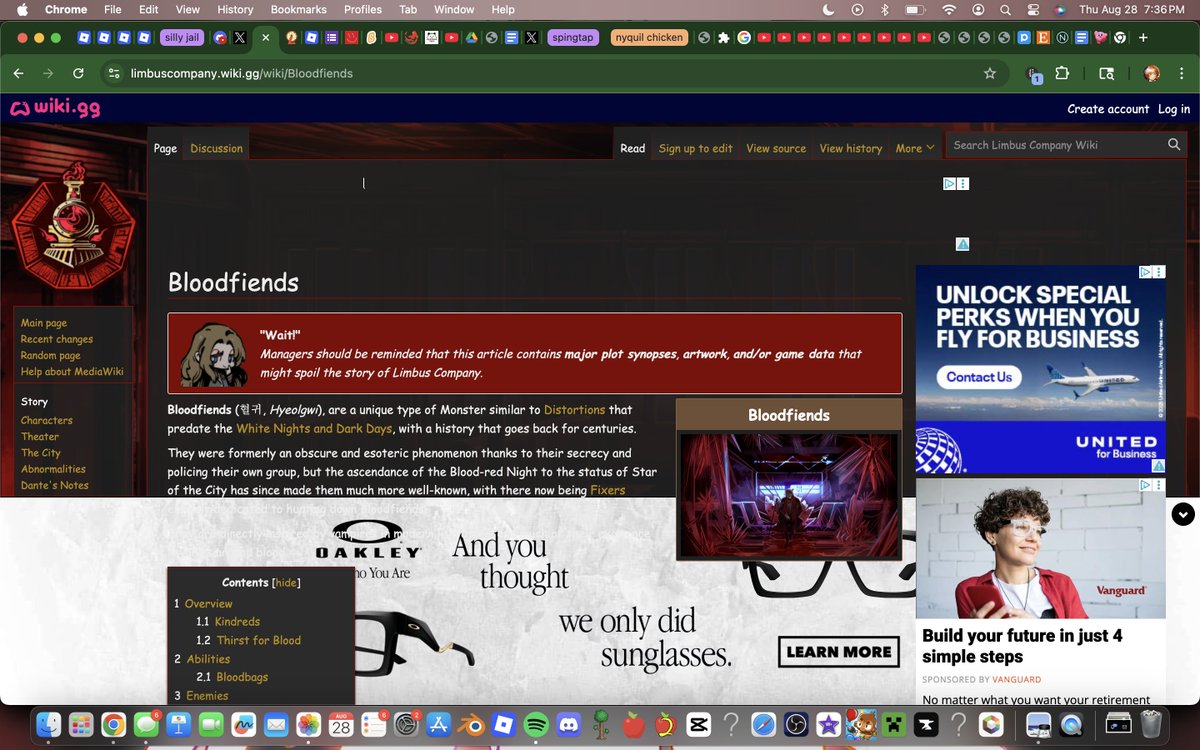1200x750 pixels.
Task: Open the Abnormalities sidebar link
Action: [x=53, y=469]
